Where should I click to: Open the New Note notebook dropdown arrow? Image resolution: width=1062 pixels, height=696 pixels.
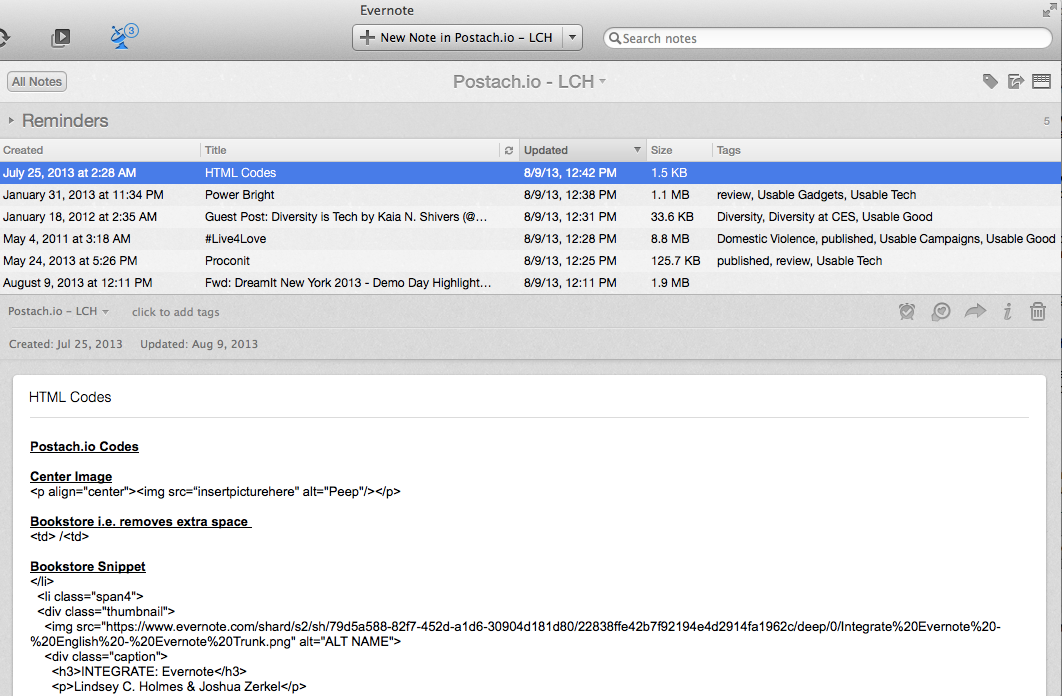pos(572,38)
